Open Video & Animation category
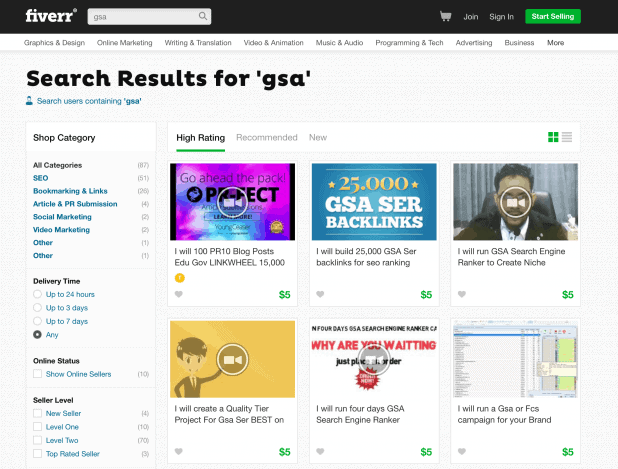 pos(274,43)
